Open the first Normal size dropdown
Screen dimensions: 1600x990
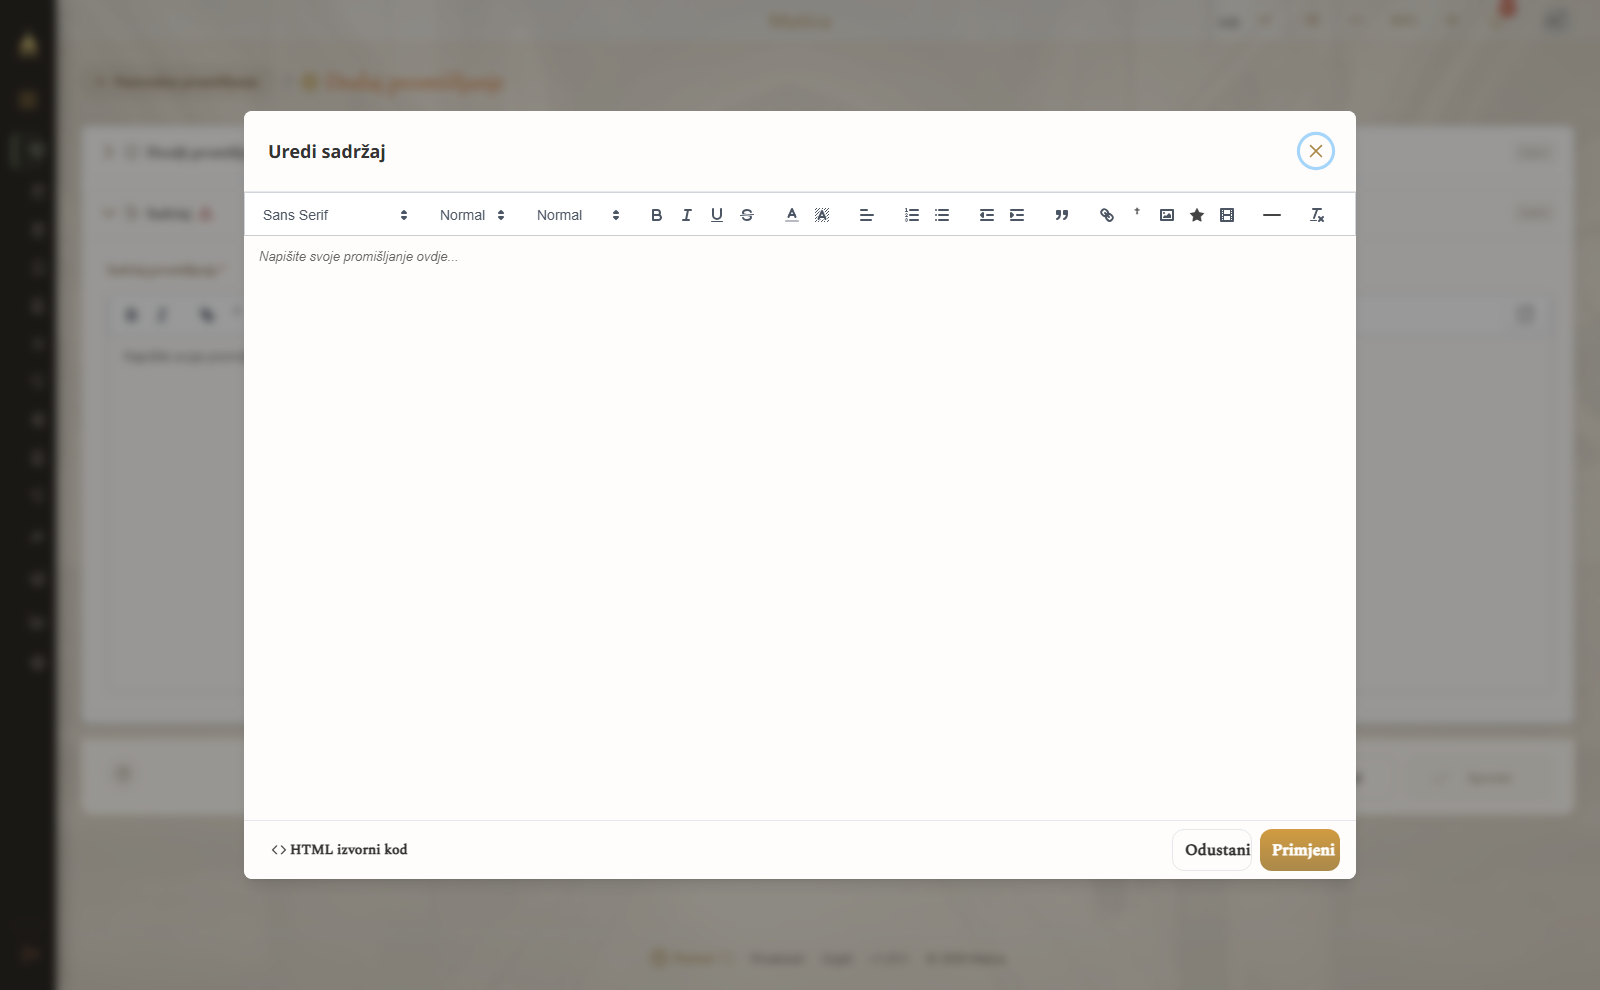pyautogui.click(x=472, y=215)
